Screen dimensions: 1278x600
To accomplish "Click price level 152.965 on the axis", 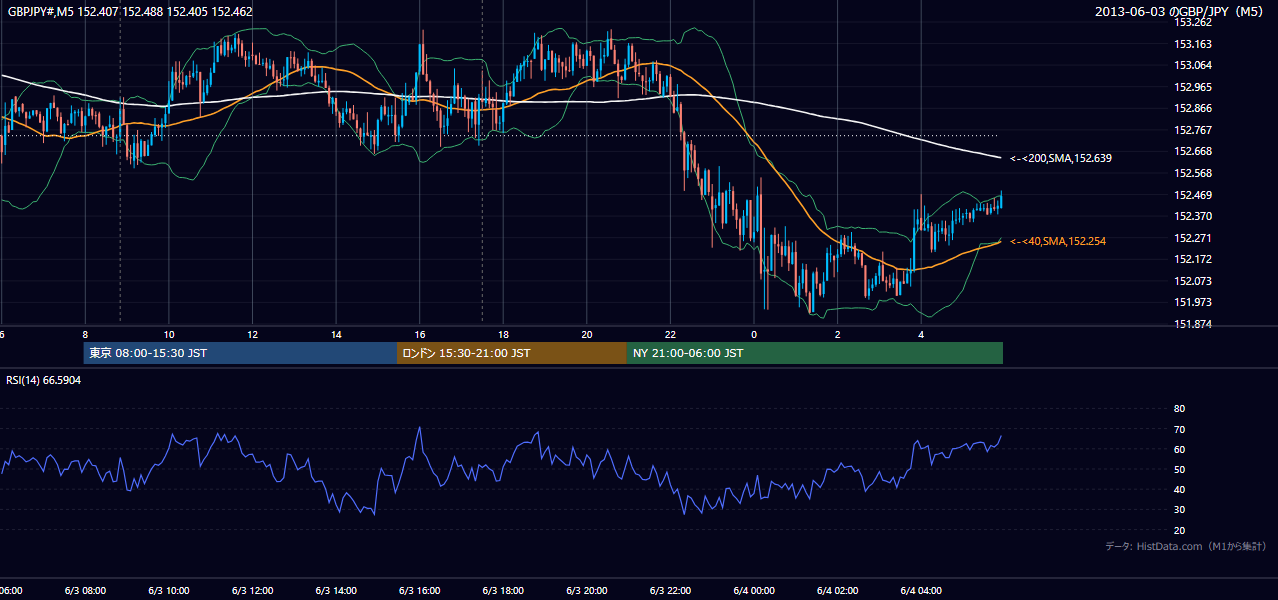I will [1193, 87].
